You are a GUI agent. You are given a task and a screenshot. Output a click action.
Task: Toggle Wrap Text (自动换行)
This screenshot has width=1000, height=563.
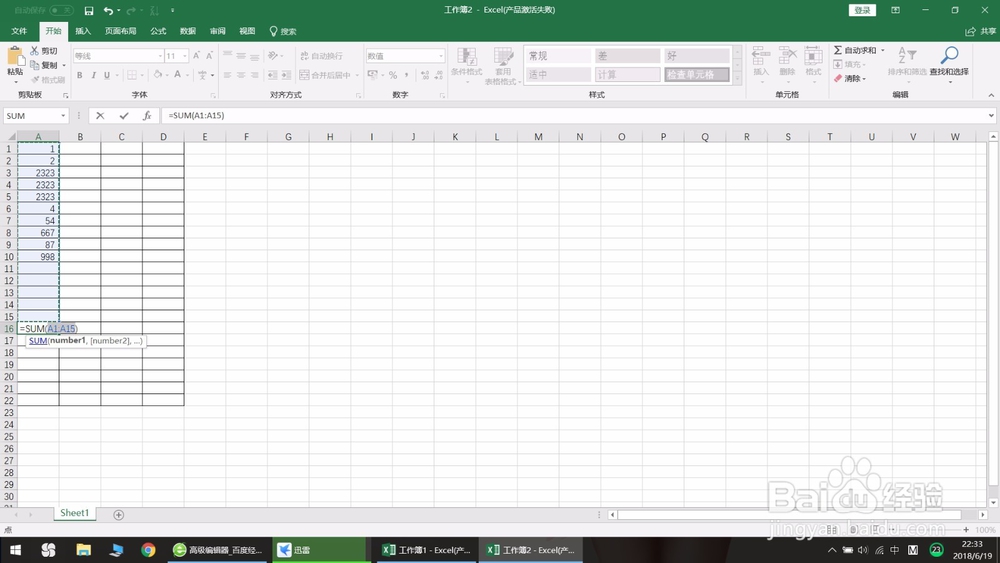[x=321, y=56]
